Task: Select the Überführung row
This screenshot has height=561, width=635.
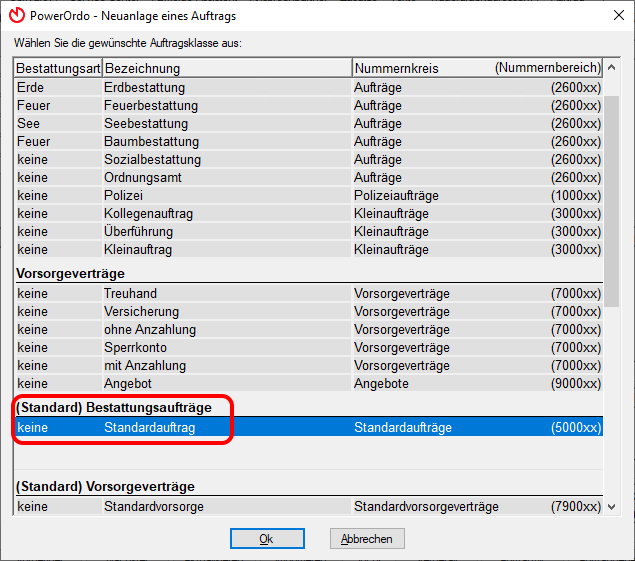Action: (309, 232)
